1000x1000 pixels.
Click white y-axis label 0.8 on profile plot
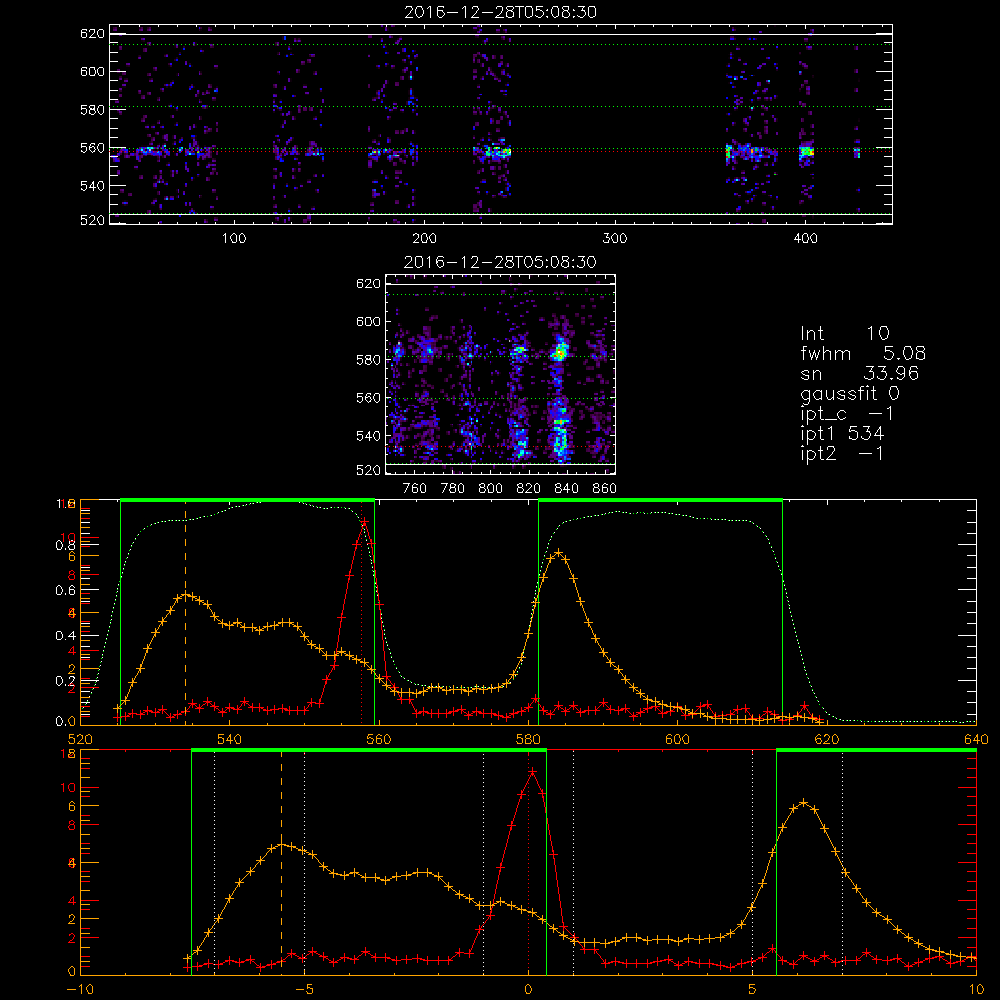[65, 545]
